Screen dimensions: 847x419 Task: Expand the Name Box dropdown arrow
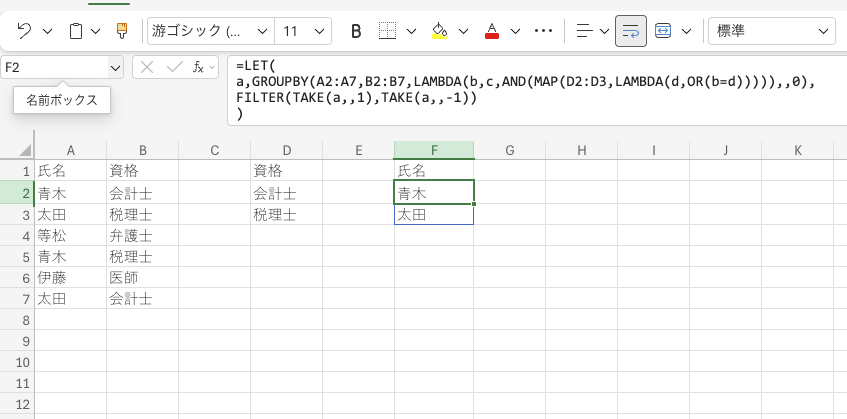pyautogui.click(x=116, y=68)
